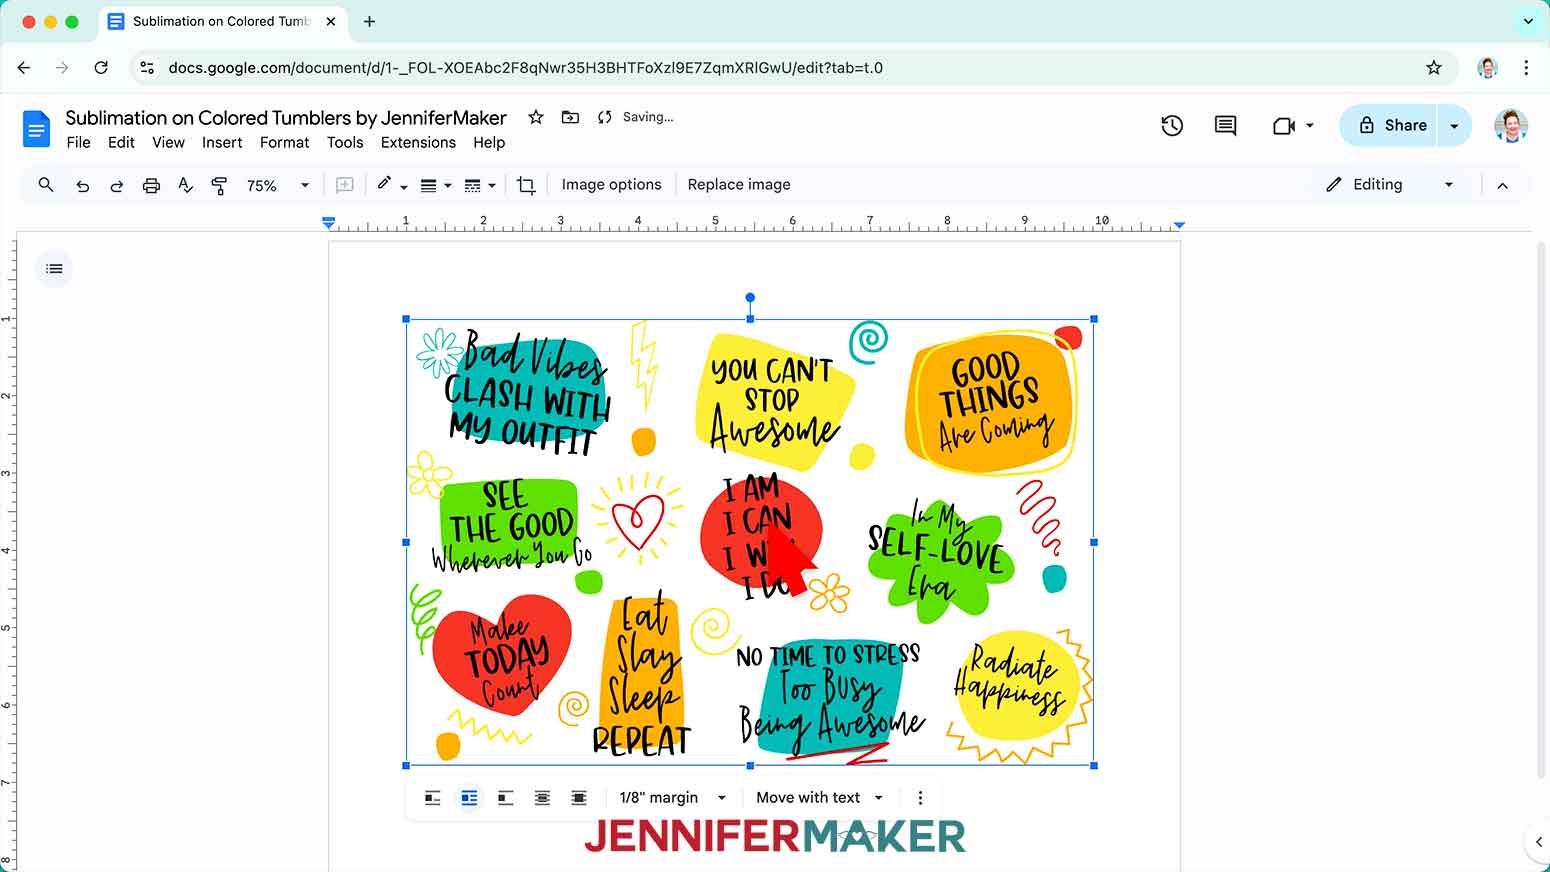Click the right indent ruler marker
The image size is (1550, 872).
coord(1179,224)
